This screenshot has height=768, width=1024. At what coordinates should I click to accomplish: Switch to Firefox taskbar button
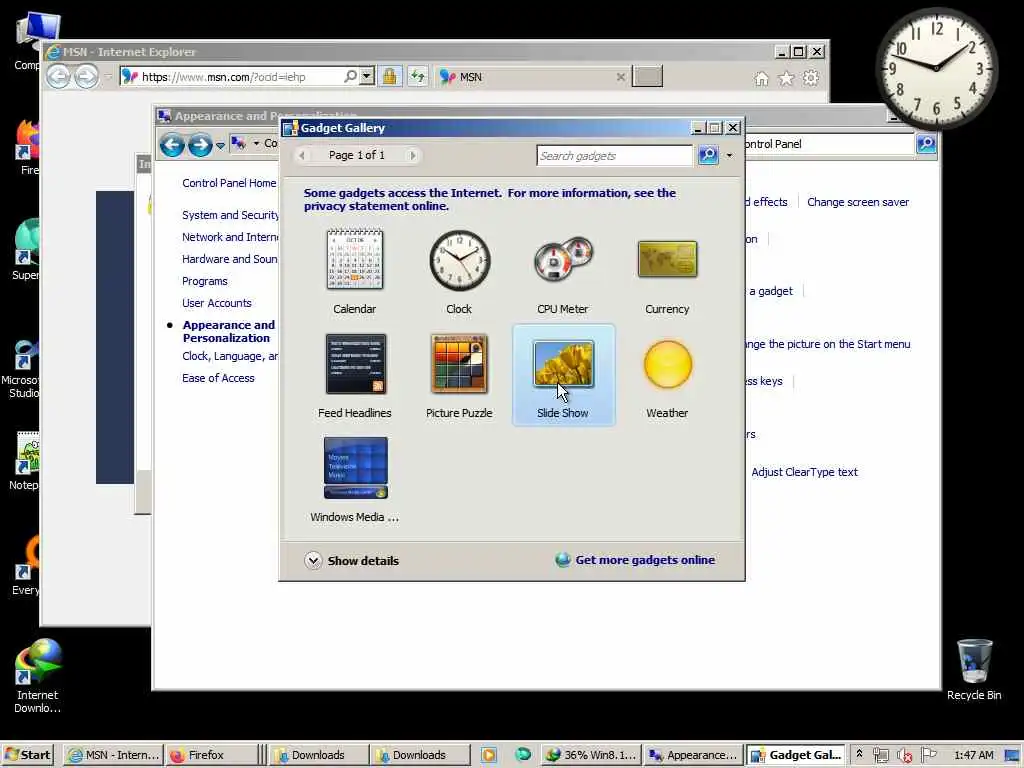(x=211, y=755)
